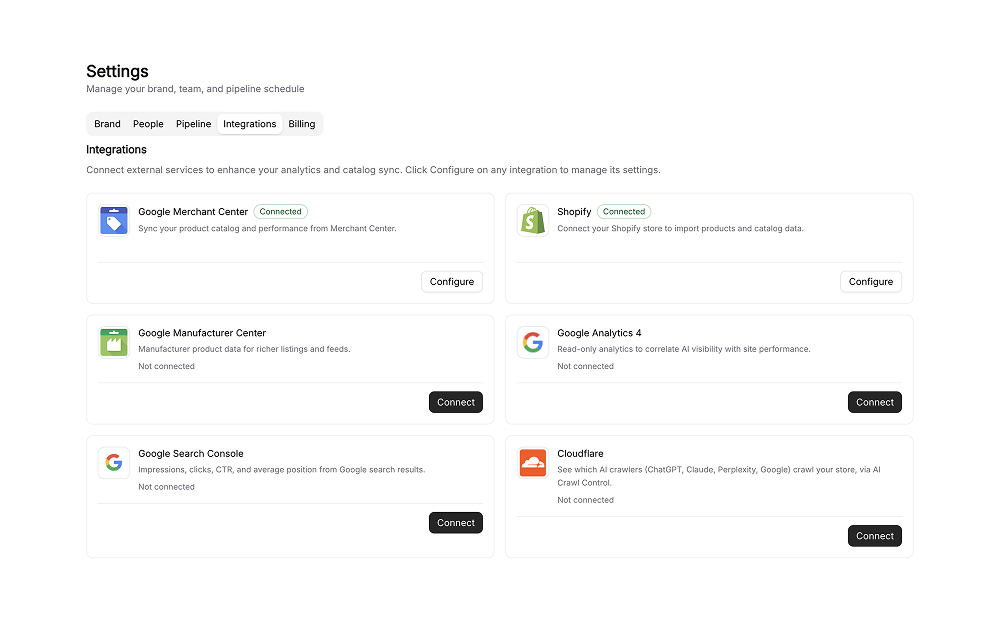Click 'Manufacturer product data for richer listings' text
The width and height of the screenshot is (1004, 622).
(x=244, y=349)
